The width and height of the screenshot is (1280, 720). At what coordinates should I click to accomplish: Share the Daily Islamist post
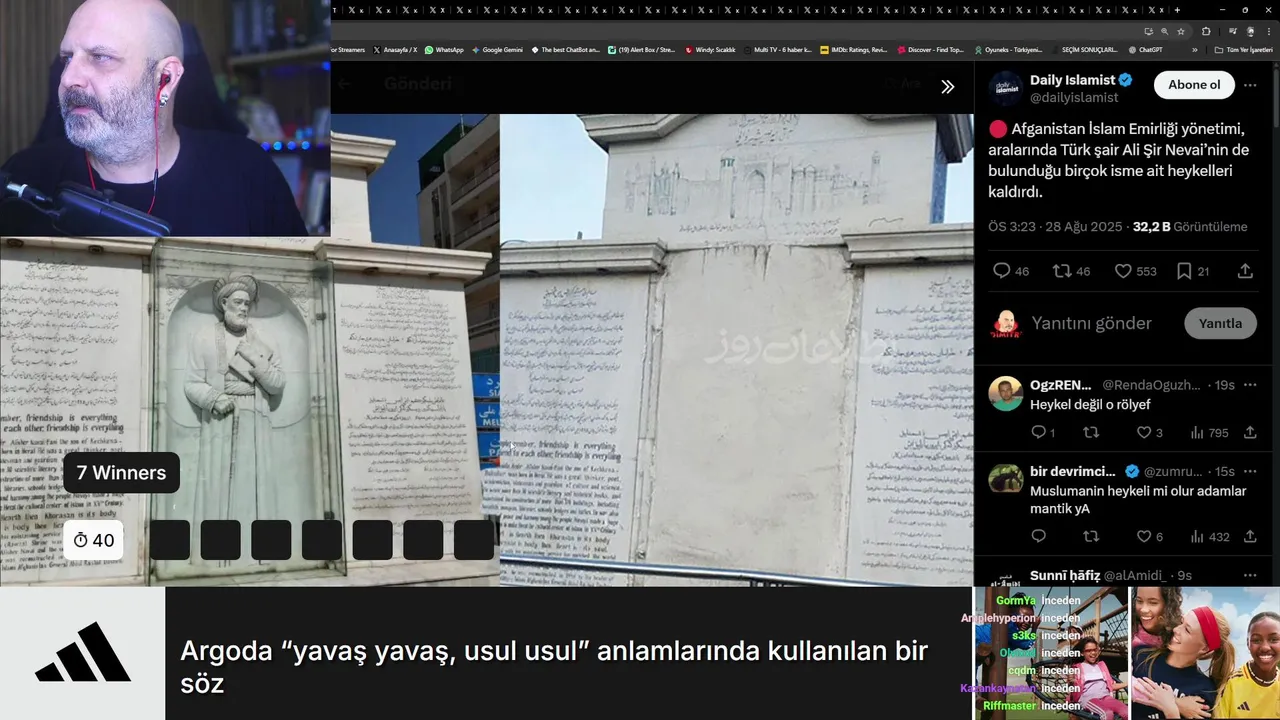[x=1245, y=271]
